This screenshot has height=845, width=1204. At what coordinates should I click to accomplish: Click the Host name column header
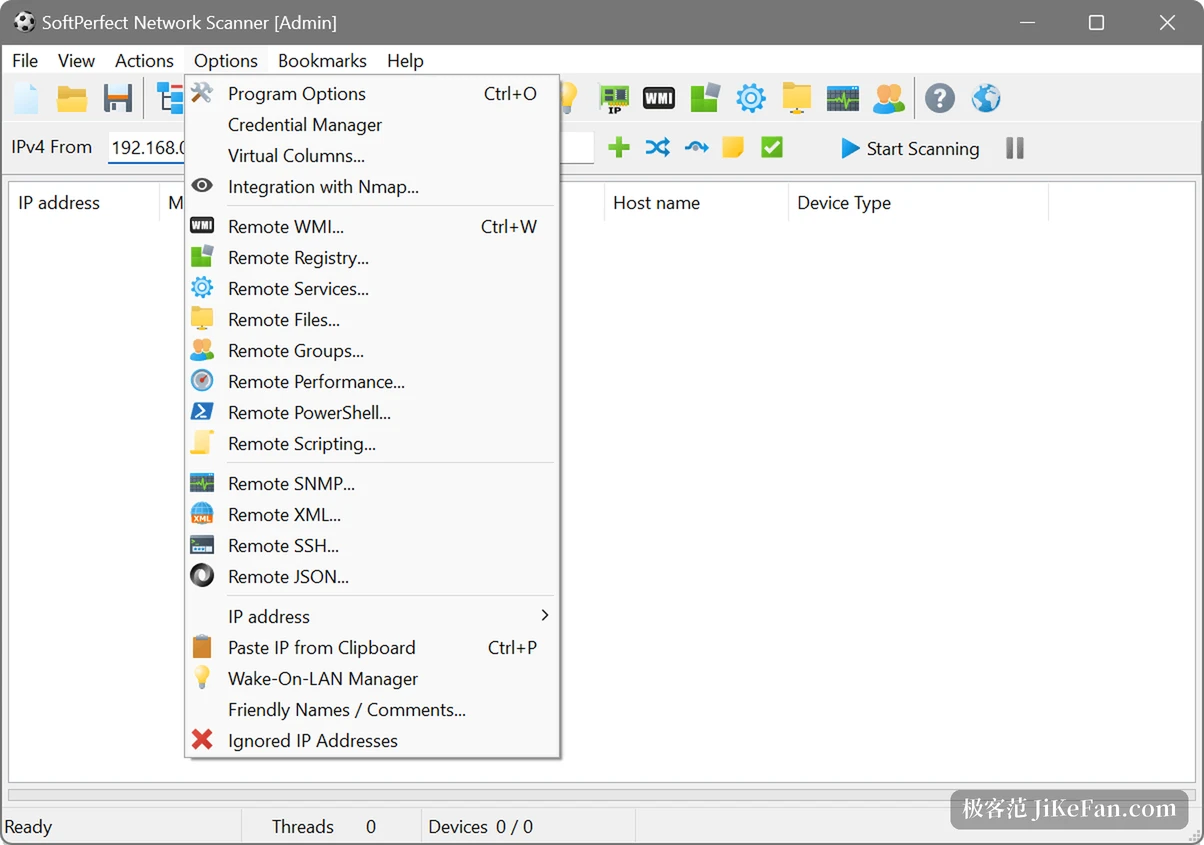pos(696,203)
